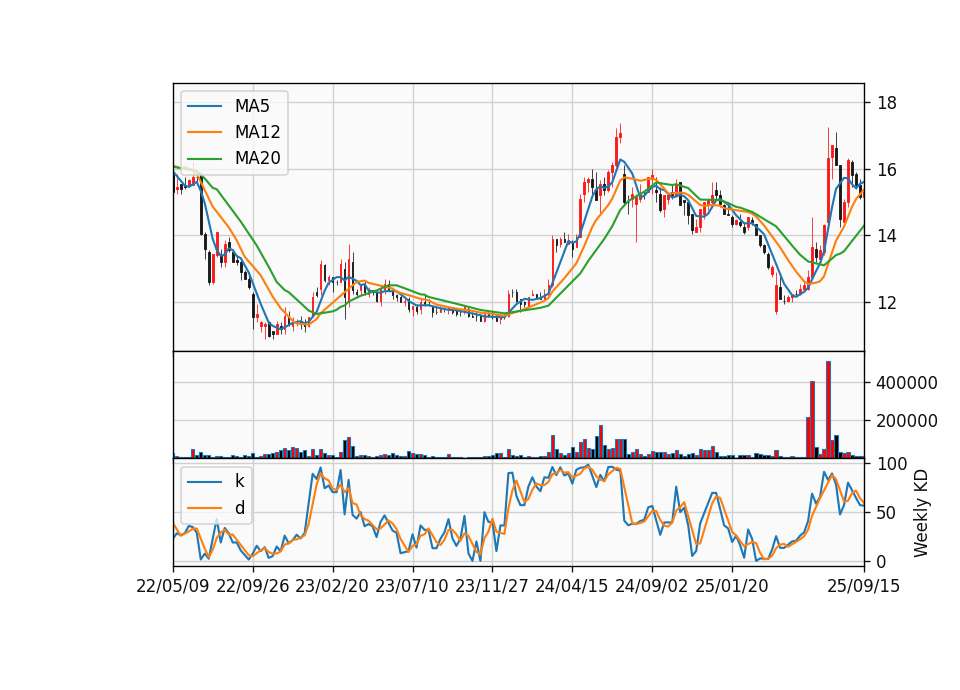This screenshot has height=690, width=960.
Task: Click the 23/02/20 date tick label
Action: 332,587
